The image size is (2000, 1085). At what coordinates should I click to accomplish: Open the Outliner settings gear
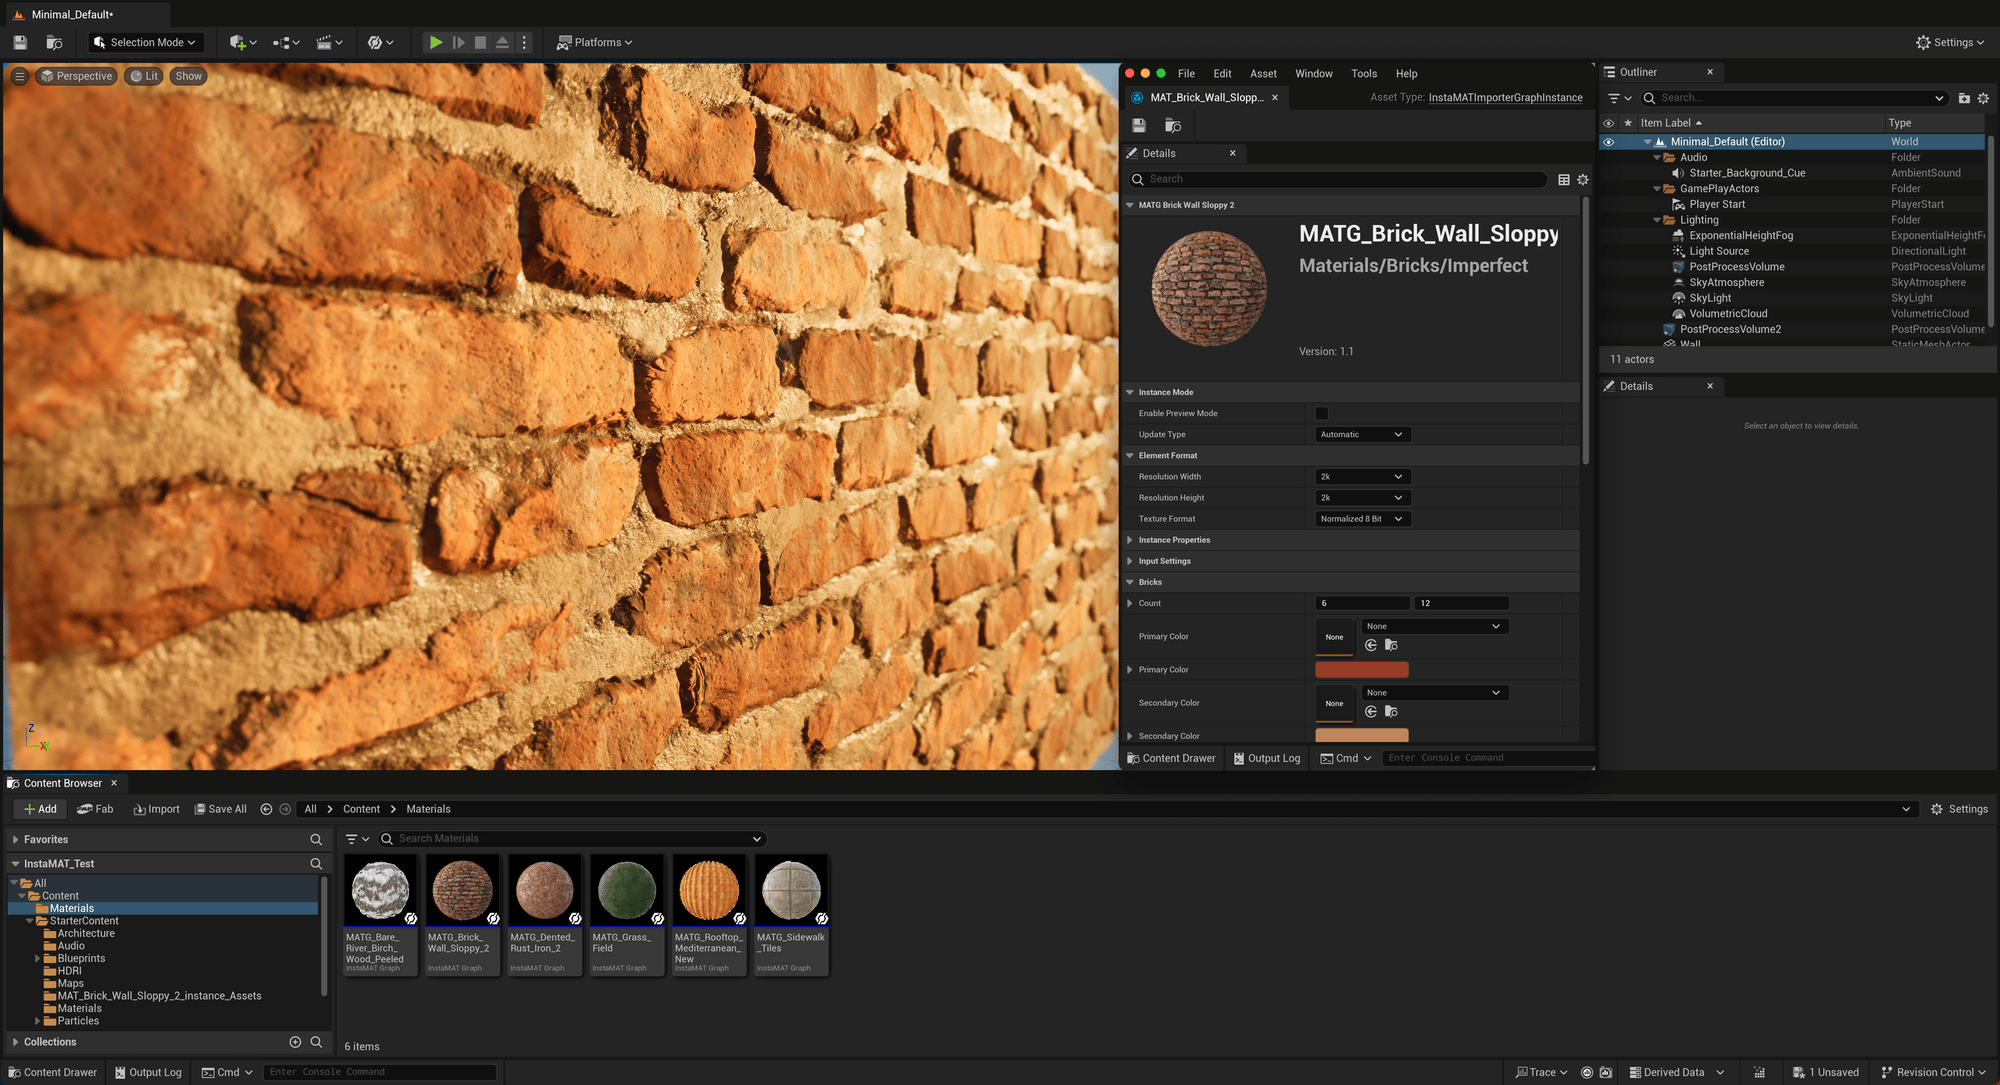pyautogui.click(x=1983, y=98)
